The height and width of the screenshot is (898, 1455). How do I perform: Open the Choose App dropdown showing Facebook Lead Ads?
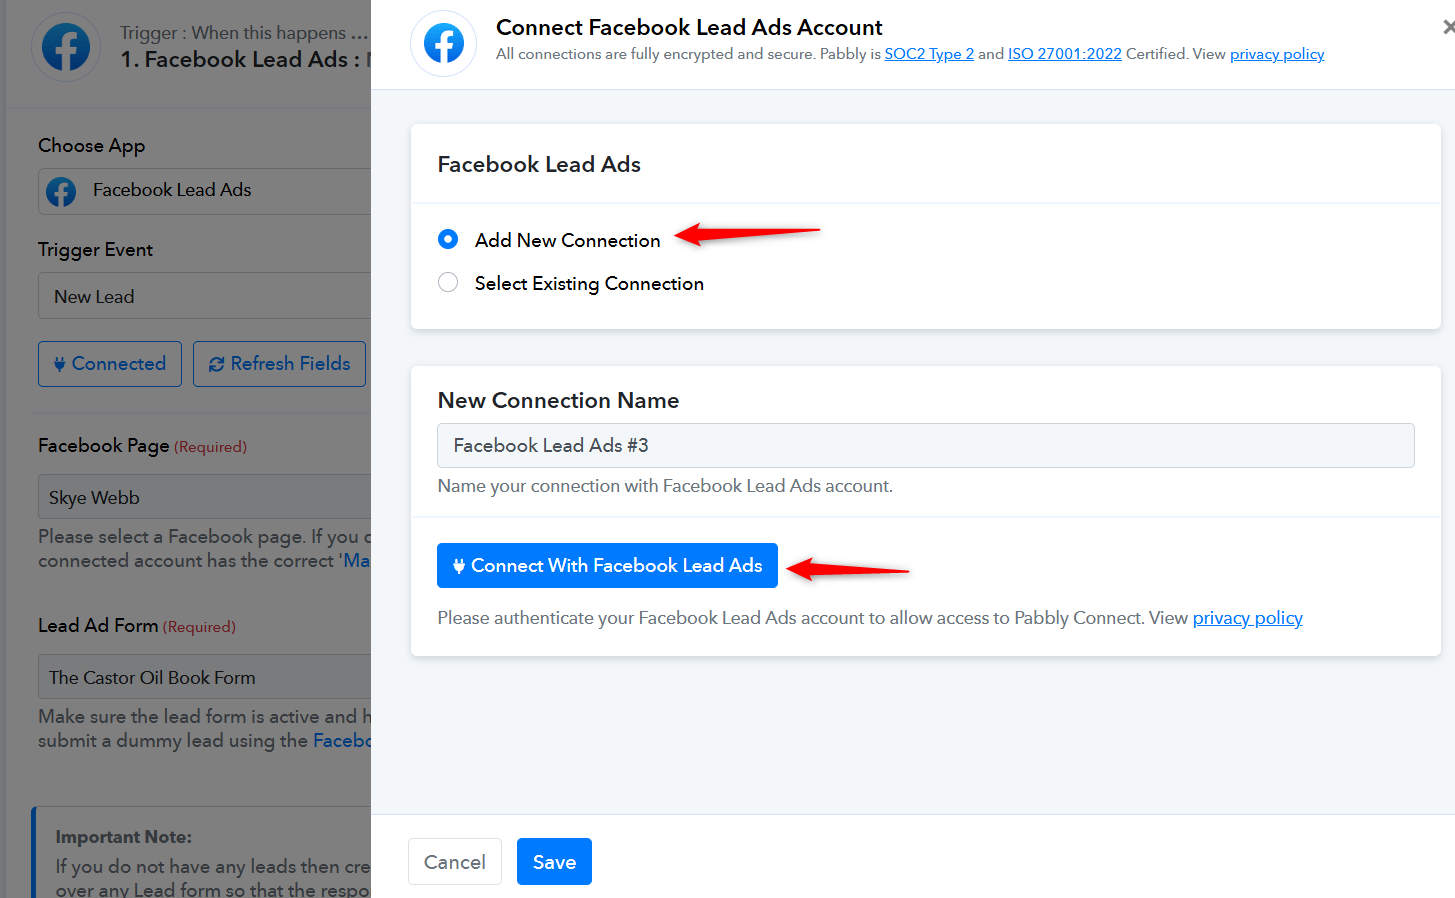pyautogui.click(x=205, y=191)
